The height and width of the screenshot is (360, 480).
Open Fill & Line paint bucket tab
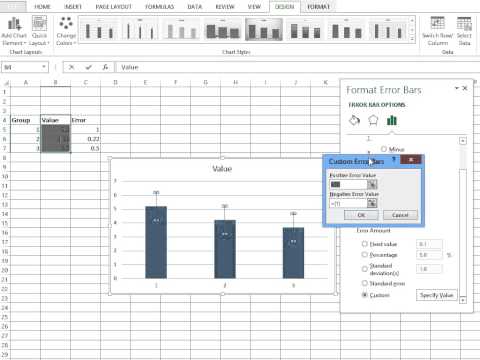coord(354,120)
